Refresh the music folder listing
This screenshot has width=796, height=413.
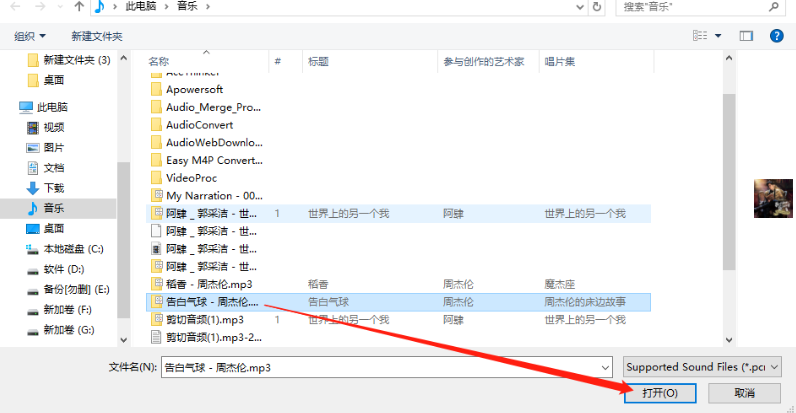coord(597,7)
